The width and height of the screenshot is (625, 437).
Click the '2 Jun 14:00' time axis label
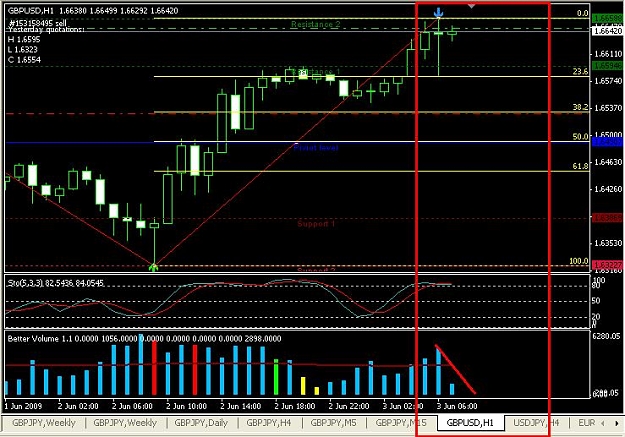click(x=241, y=406)
